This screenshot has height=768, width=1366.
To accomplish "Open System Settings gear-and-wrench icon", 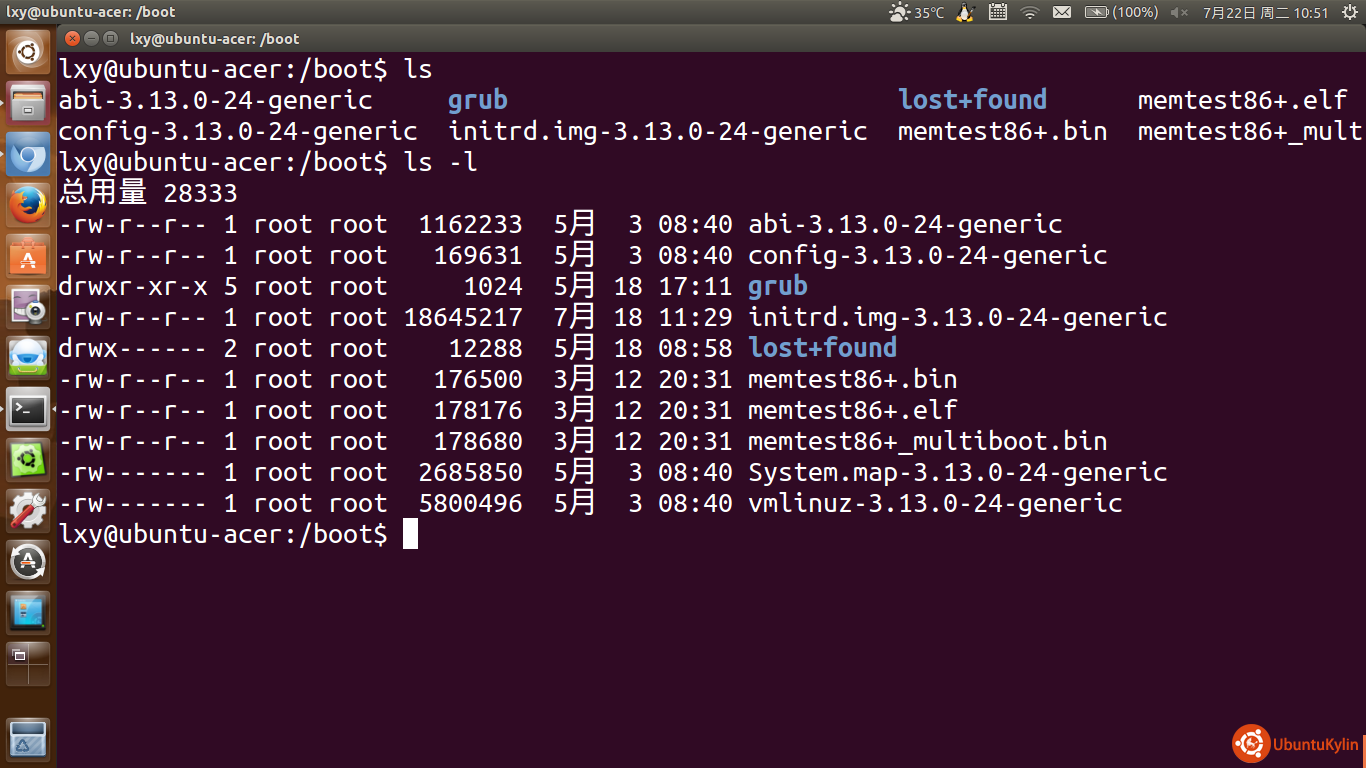I will click(x=28, y=511).
